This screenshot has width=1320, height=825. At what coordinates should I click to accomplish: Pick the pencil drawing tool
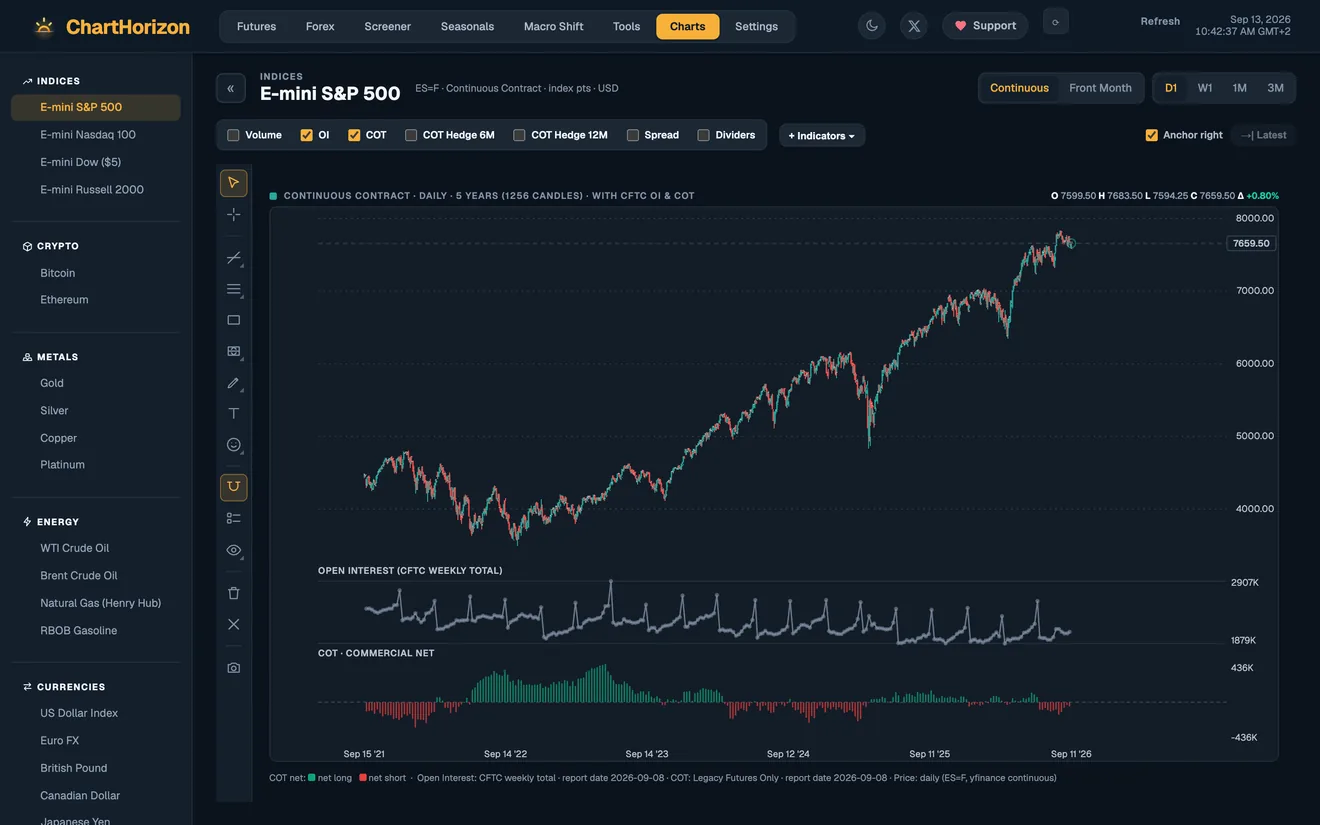tap(233, 383)
